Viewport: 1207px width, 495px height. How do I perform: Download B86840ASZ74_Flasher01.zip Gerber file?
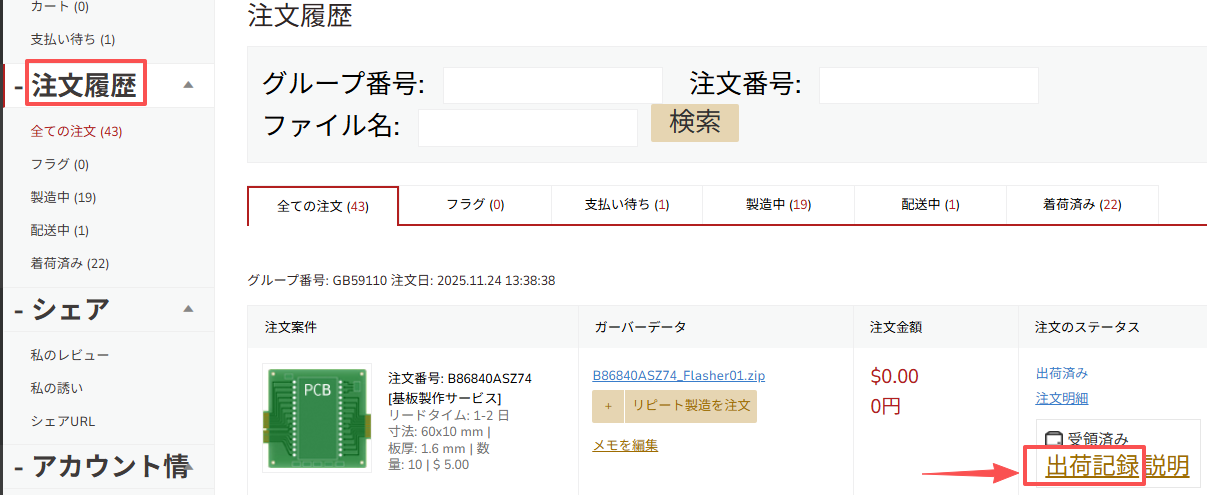pos(679,376)
